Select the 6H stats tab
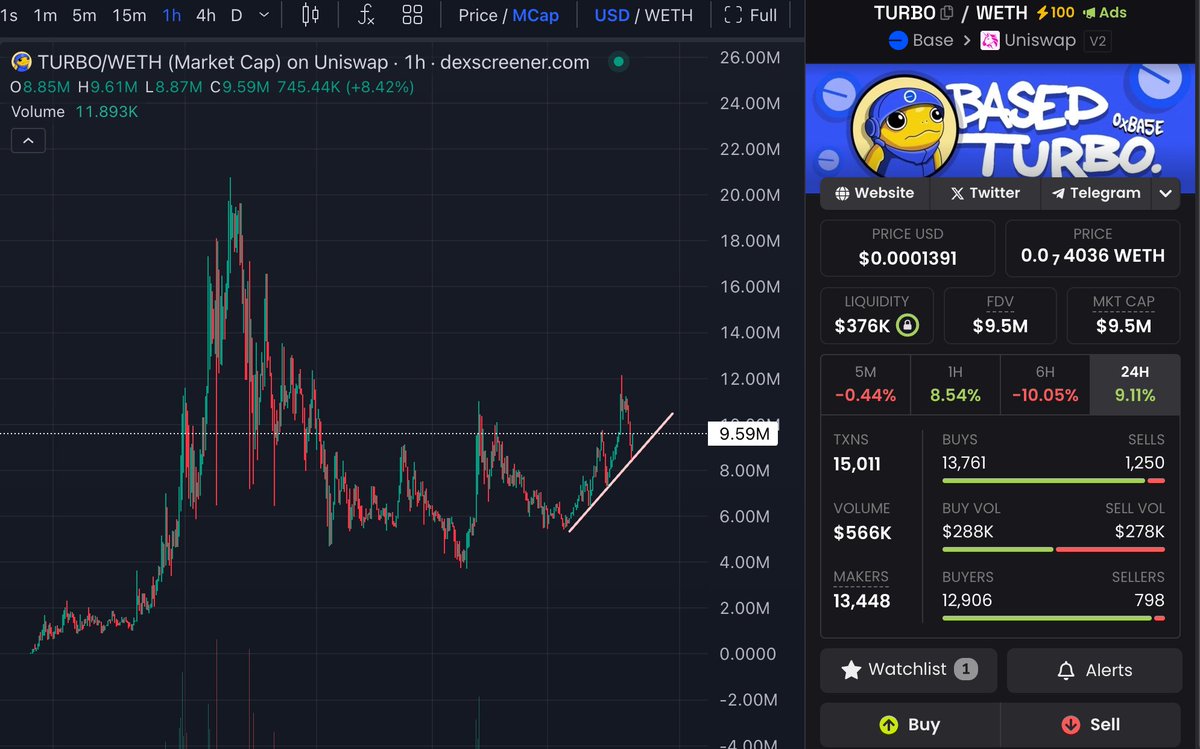The width and height of the screenshot is (1200, 749). [1045, 383]
